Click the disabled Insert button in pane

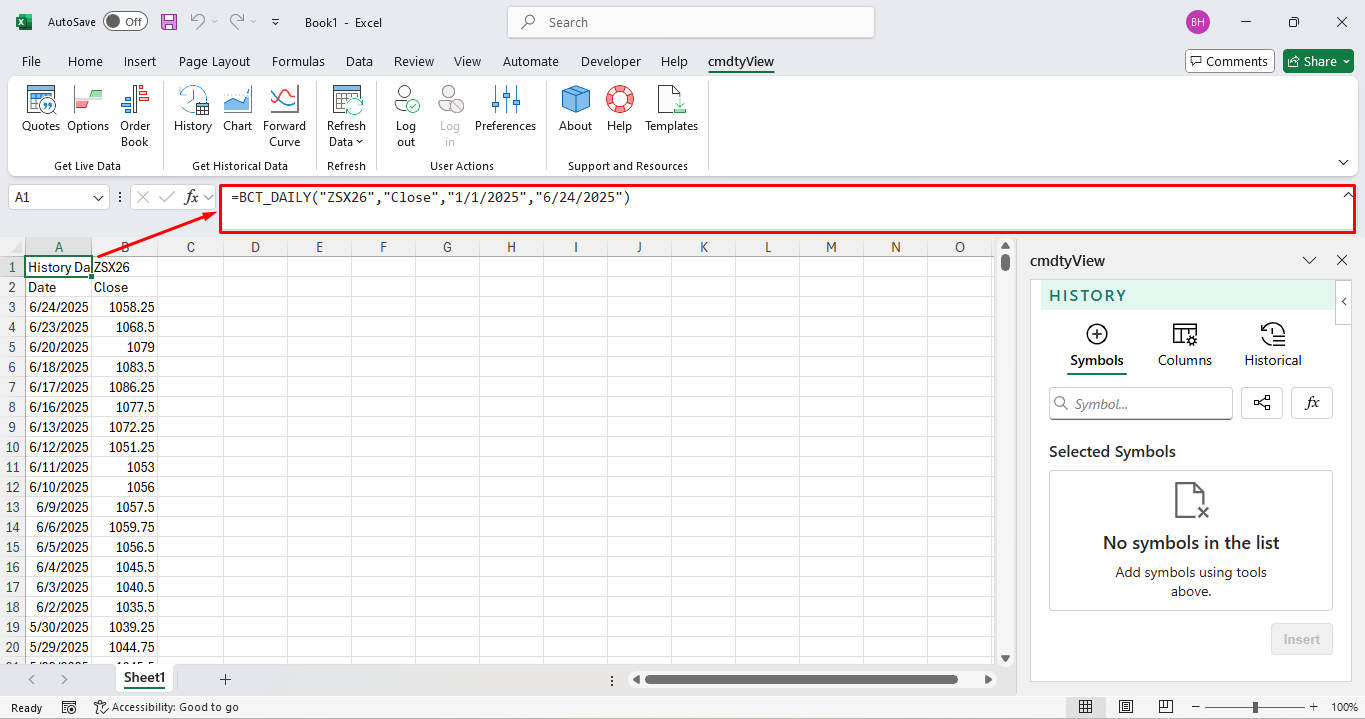tap(1302, 639)
